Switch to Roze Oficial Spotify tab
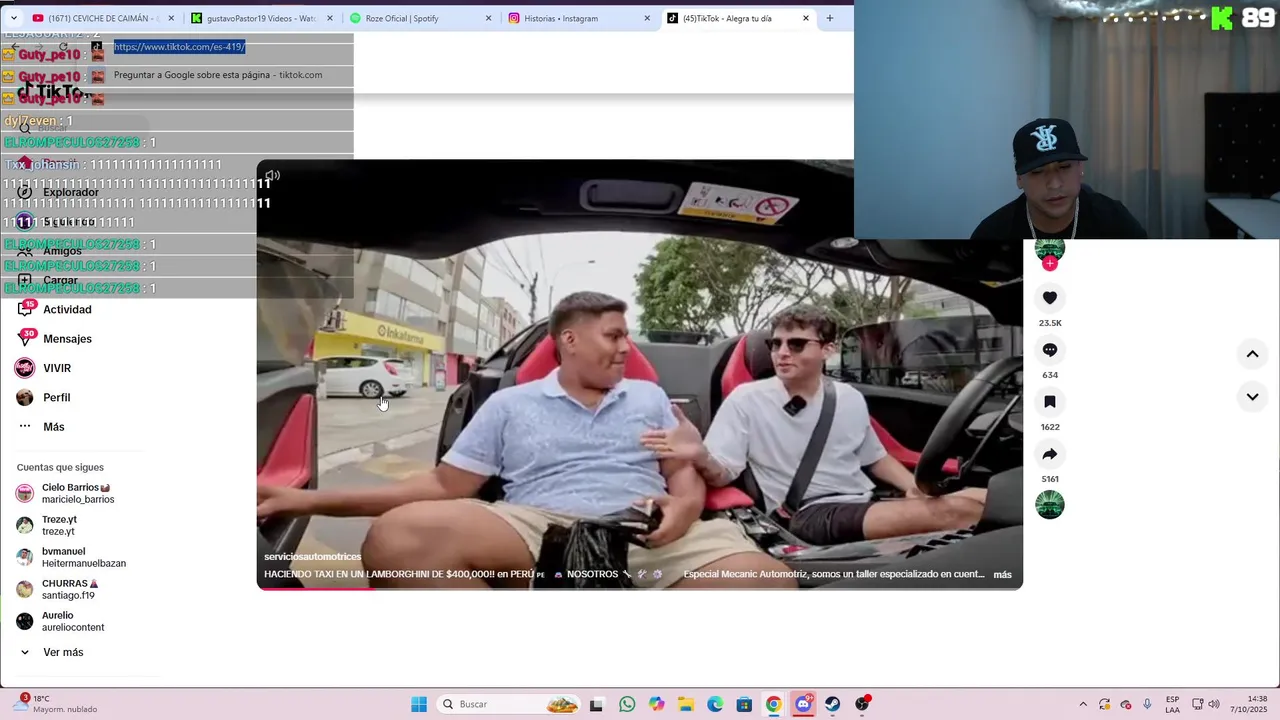The width and height of the screenshot is (1280, 720). coord(402,18)
